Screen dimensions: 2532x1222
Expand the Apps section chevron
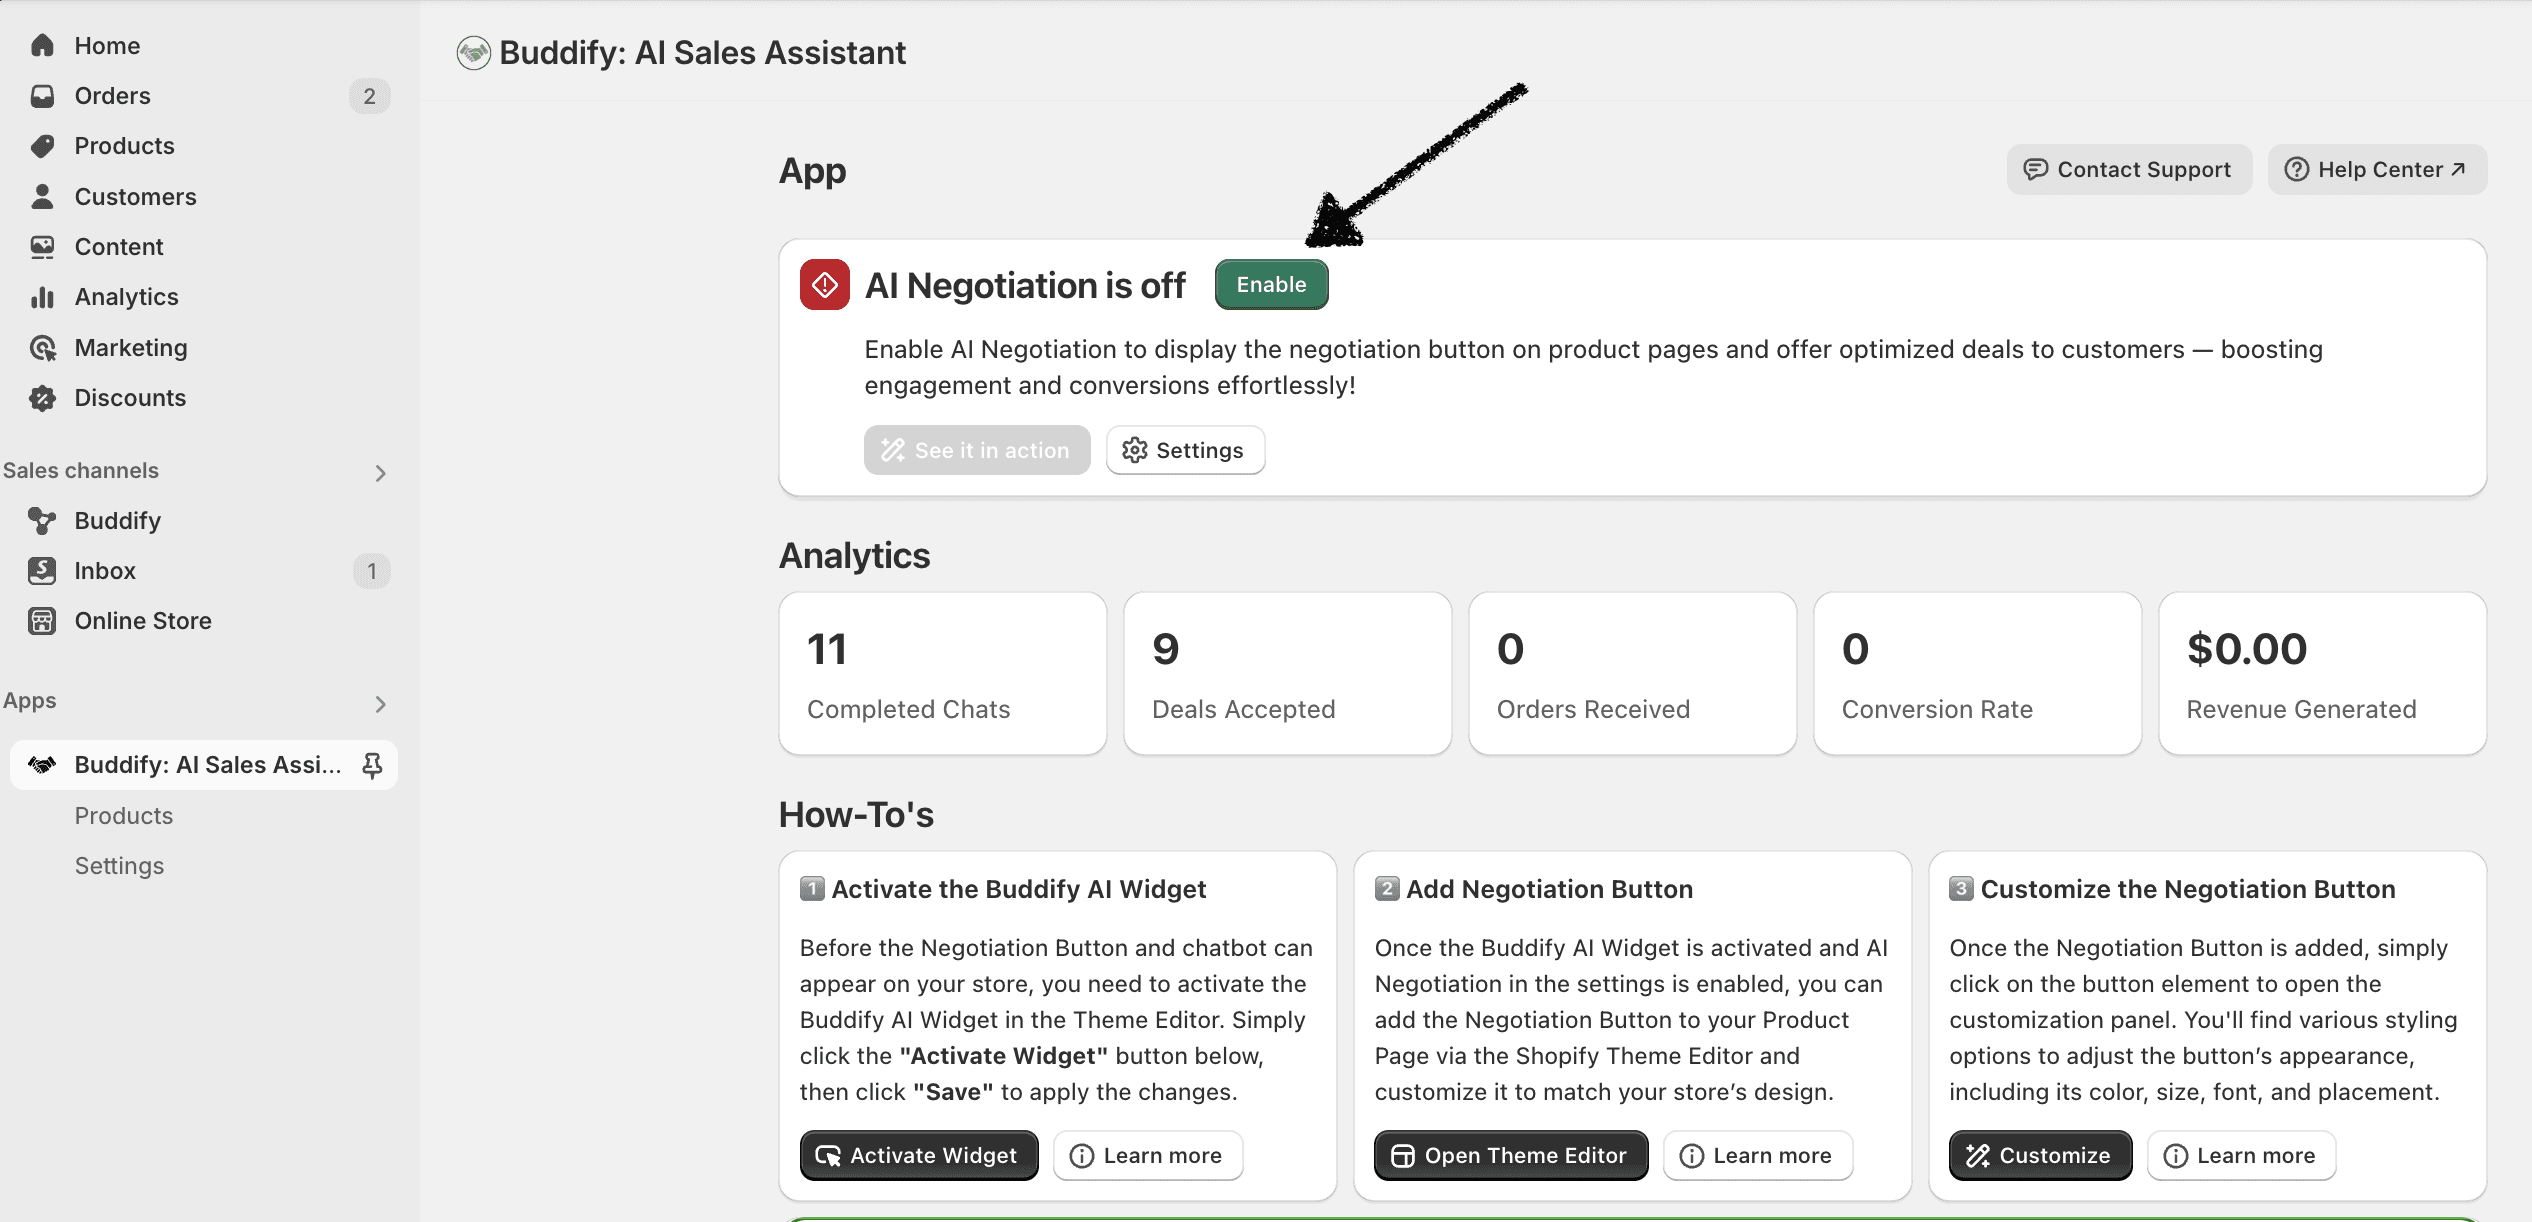point(380,704)
